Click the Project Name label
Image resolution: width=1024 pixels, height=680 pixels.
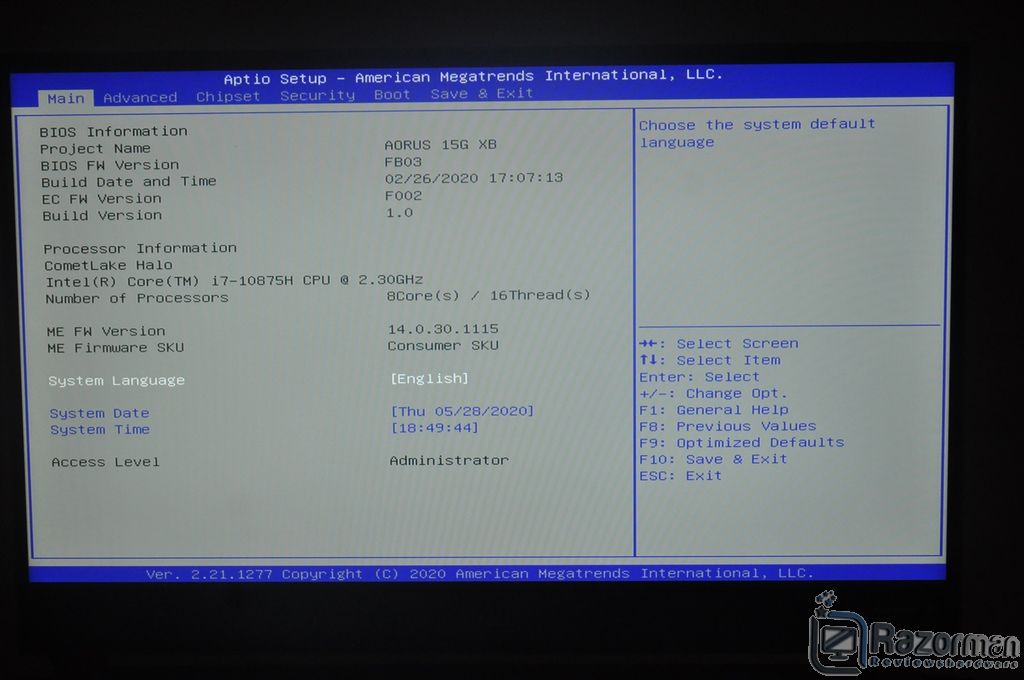tap(95, 149)
